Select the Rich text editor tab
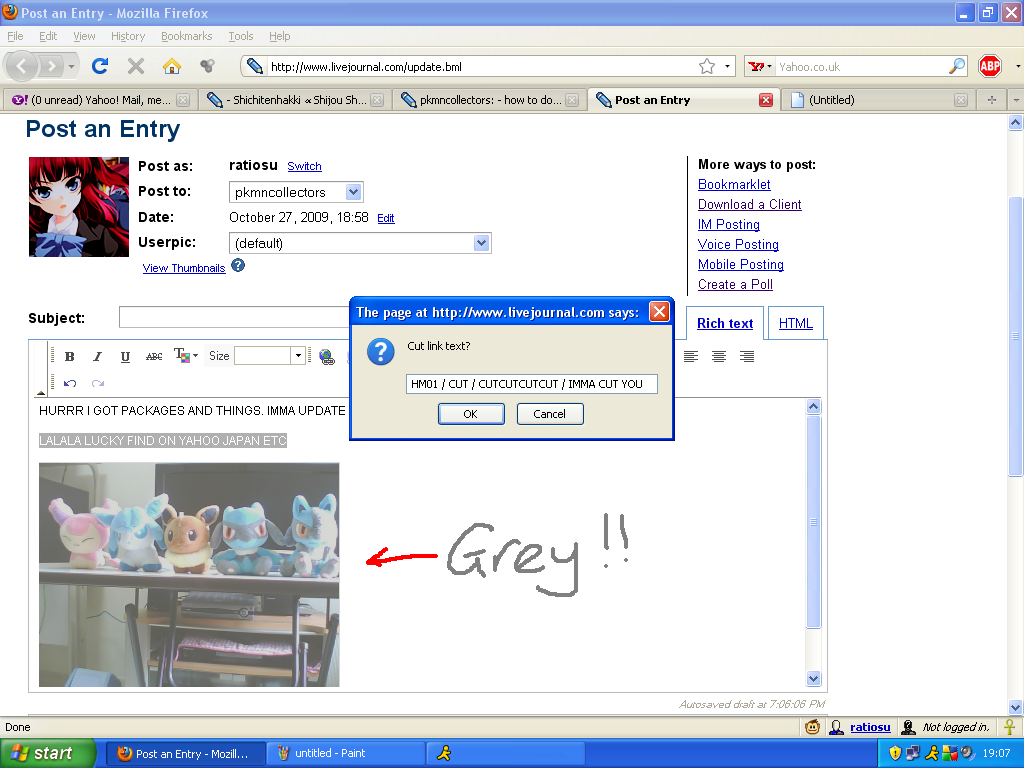The width and height of the screenshot is (1024, 768). [725, 323]
